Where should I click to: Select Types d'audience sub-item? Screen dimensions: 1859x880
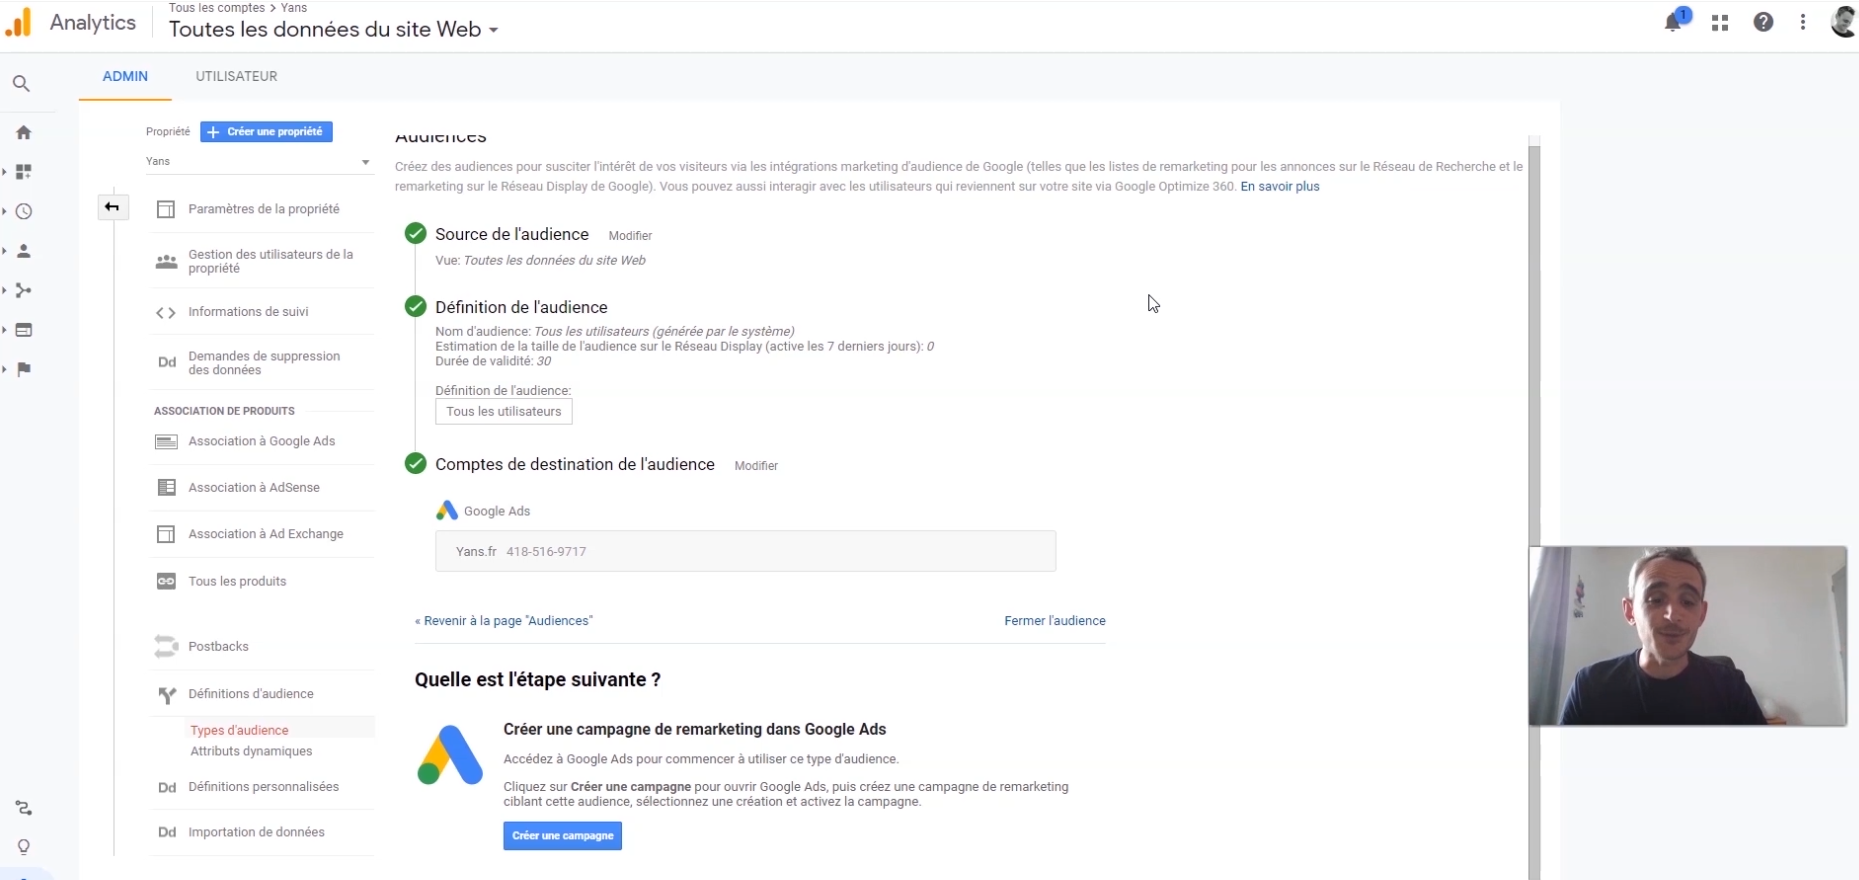click(x=239, y=730)
